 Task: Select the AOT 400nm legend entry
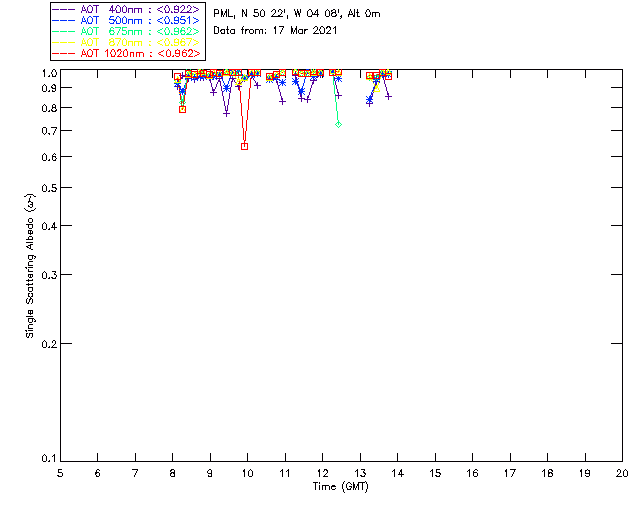(126, 9)
